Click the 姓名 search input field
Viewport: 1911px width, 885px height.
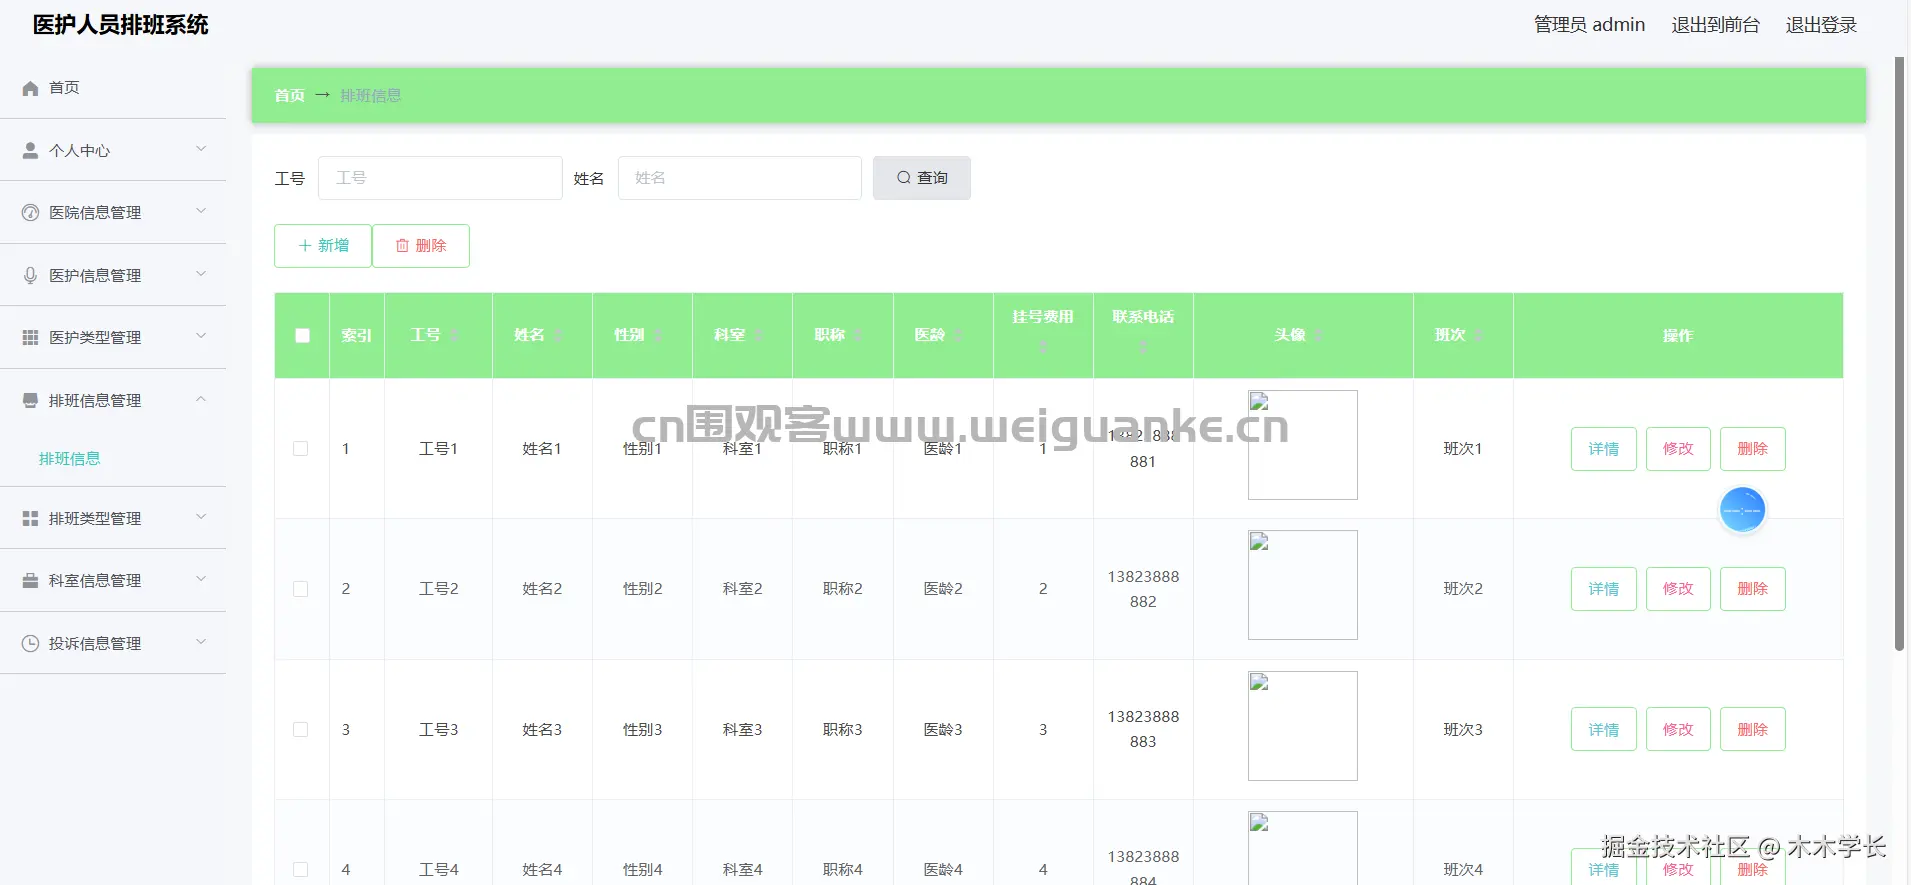(740, 178)
